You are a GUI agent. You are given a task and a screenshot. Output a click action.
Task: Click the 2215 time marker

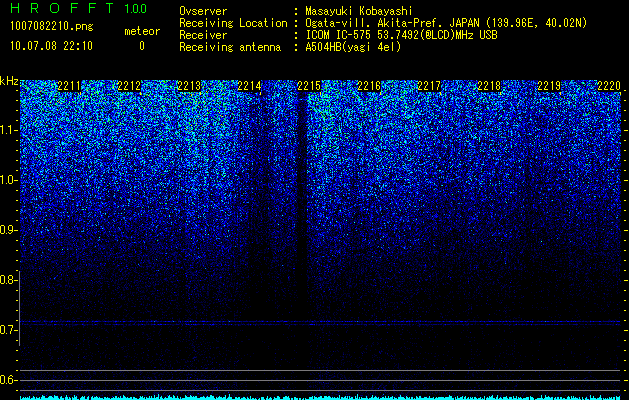click(x=309, y=86)
